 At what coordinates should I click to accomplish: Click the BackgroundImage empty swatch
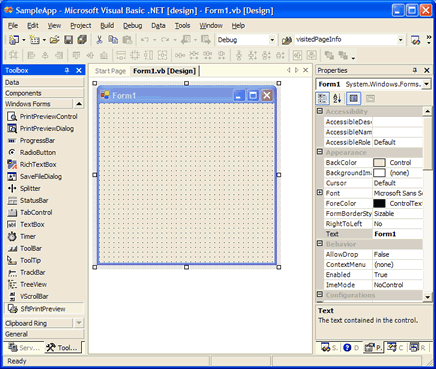click(x=379, y=173)
